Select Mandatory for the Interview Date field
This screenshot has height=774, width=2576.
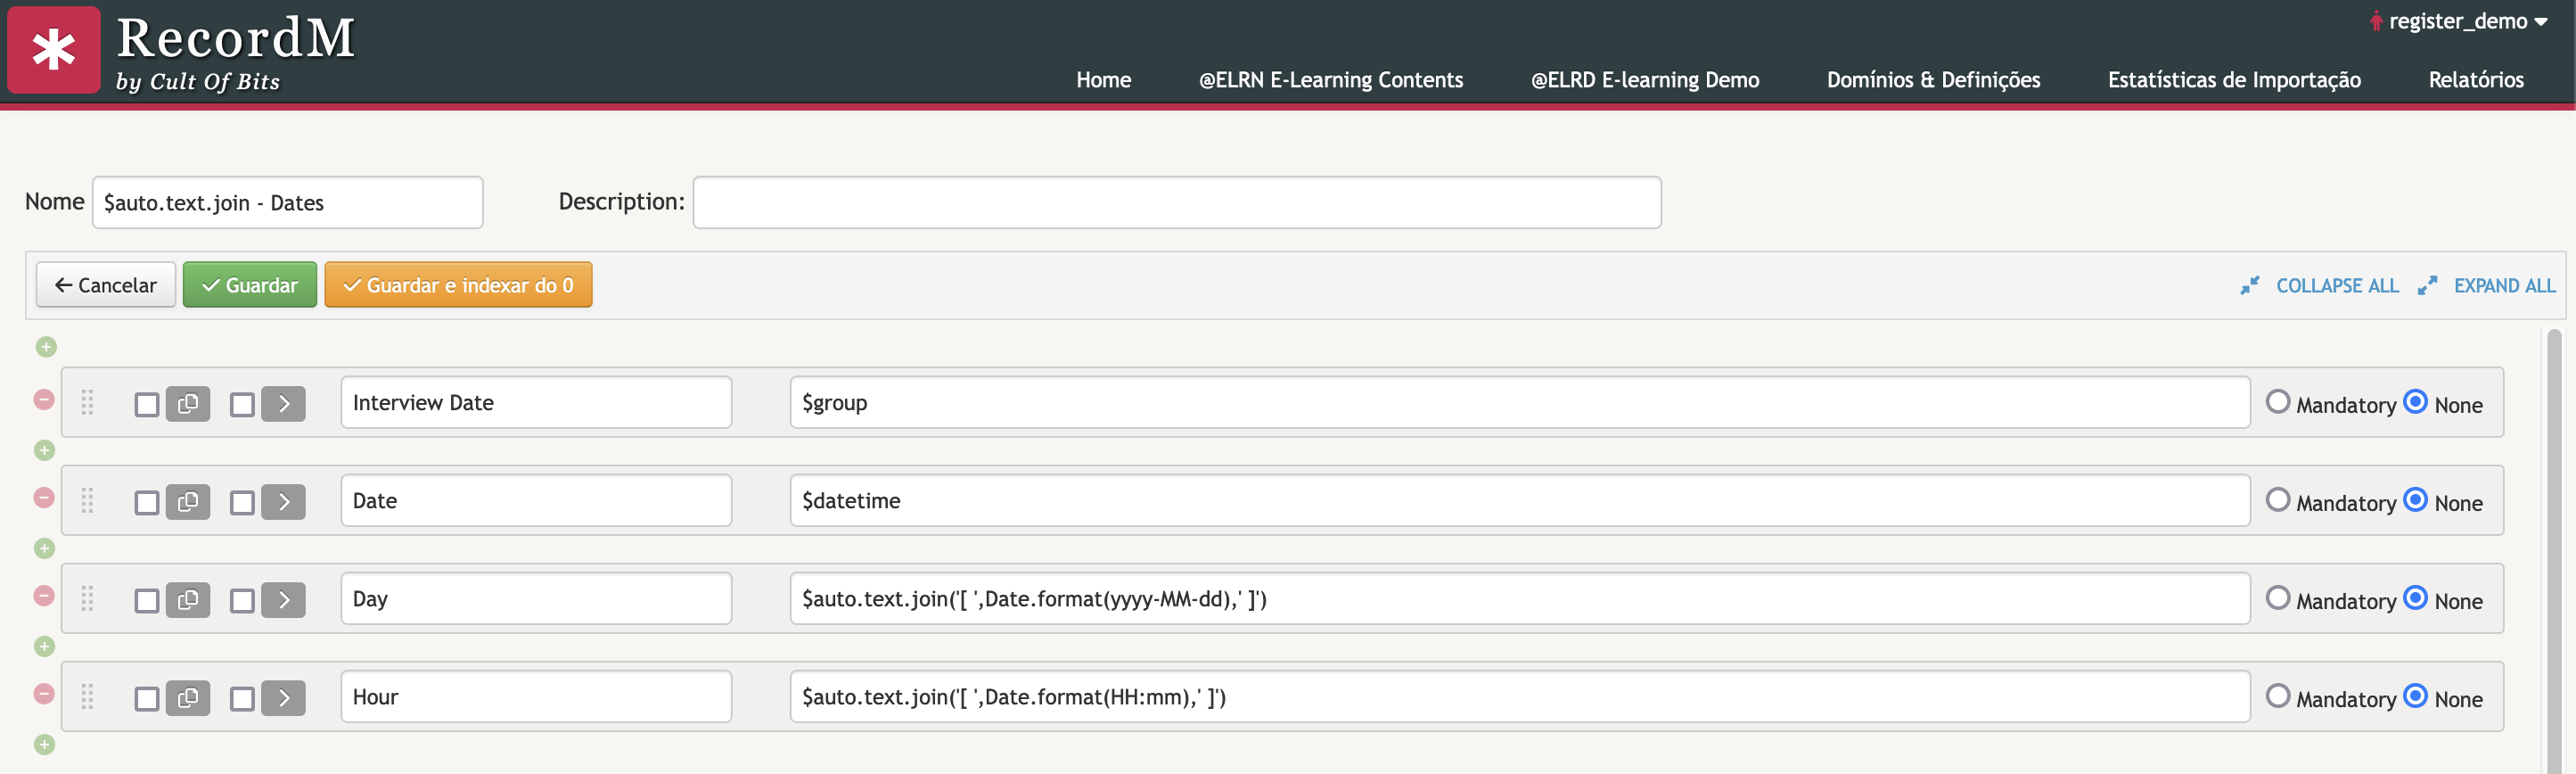(x=2278, y=402)
